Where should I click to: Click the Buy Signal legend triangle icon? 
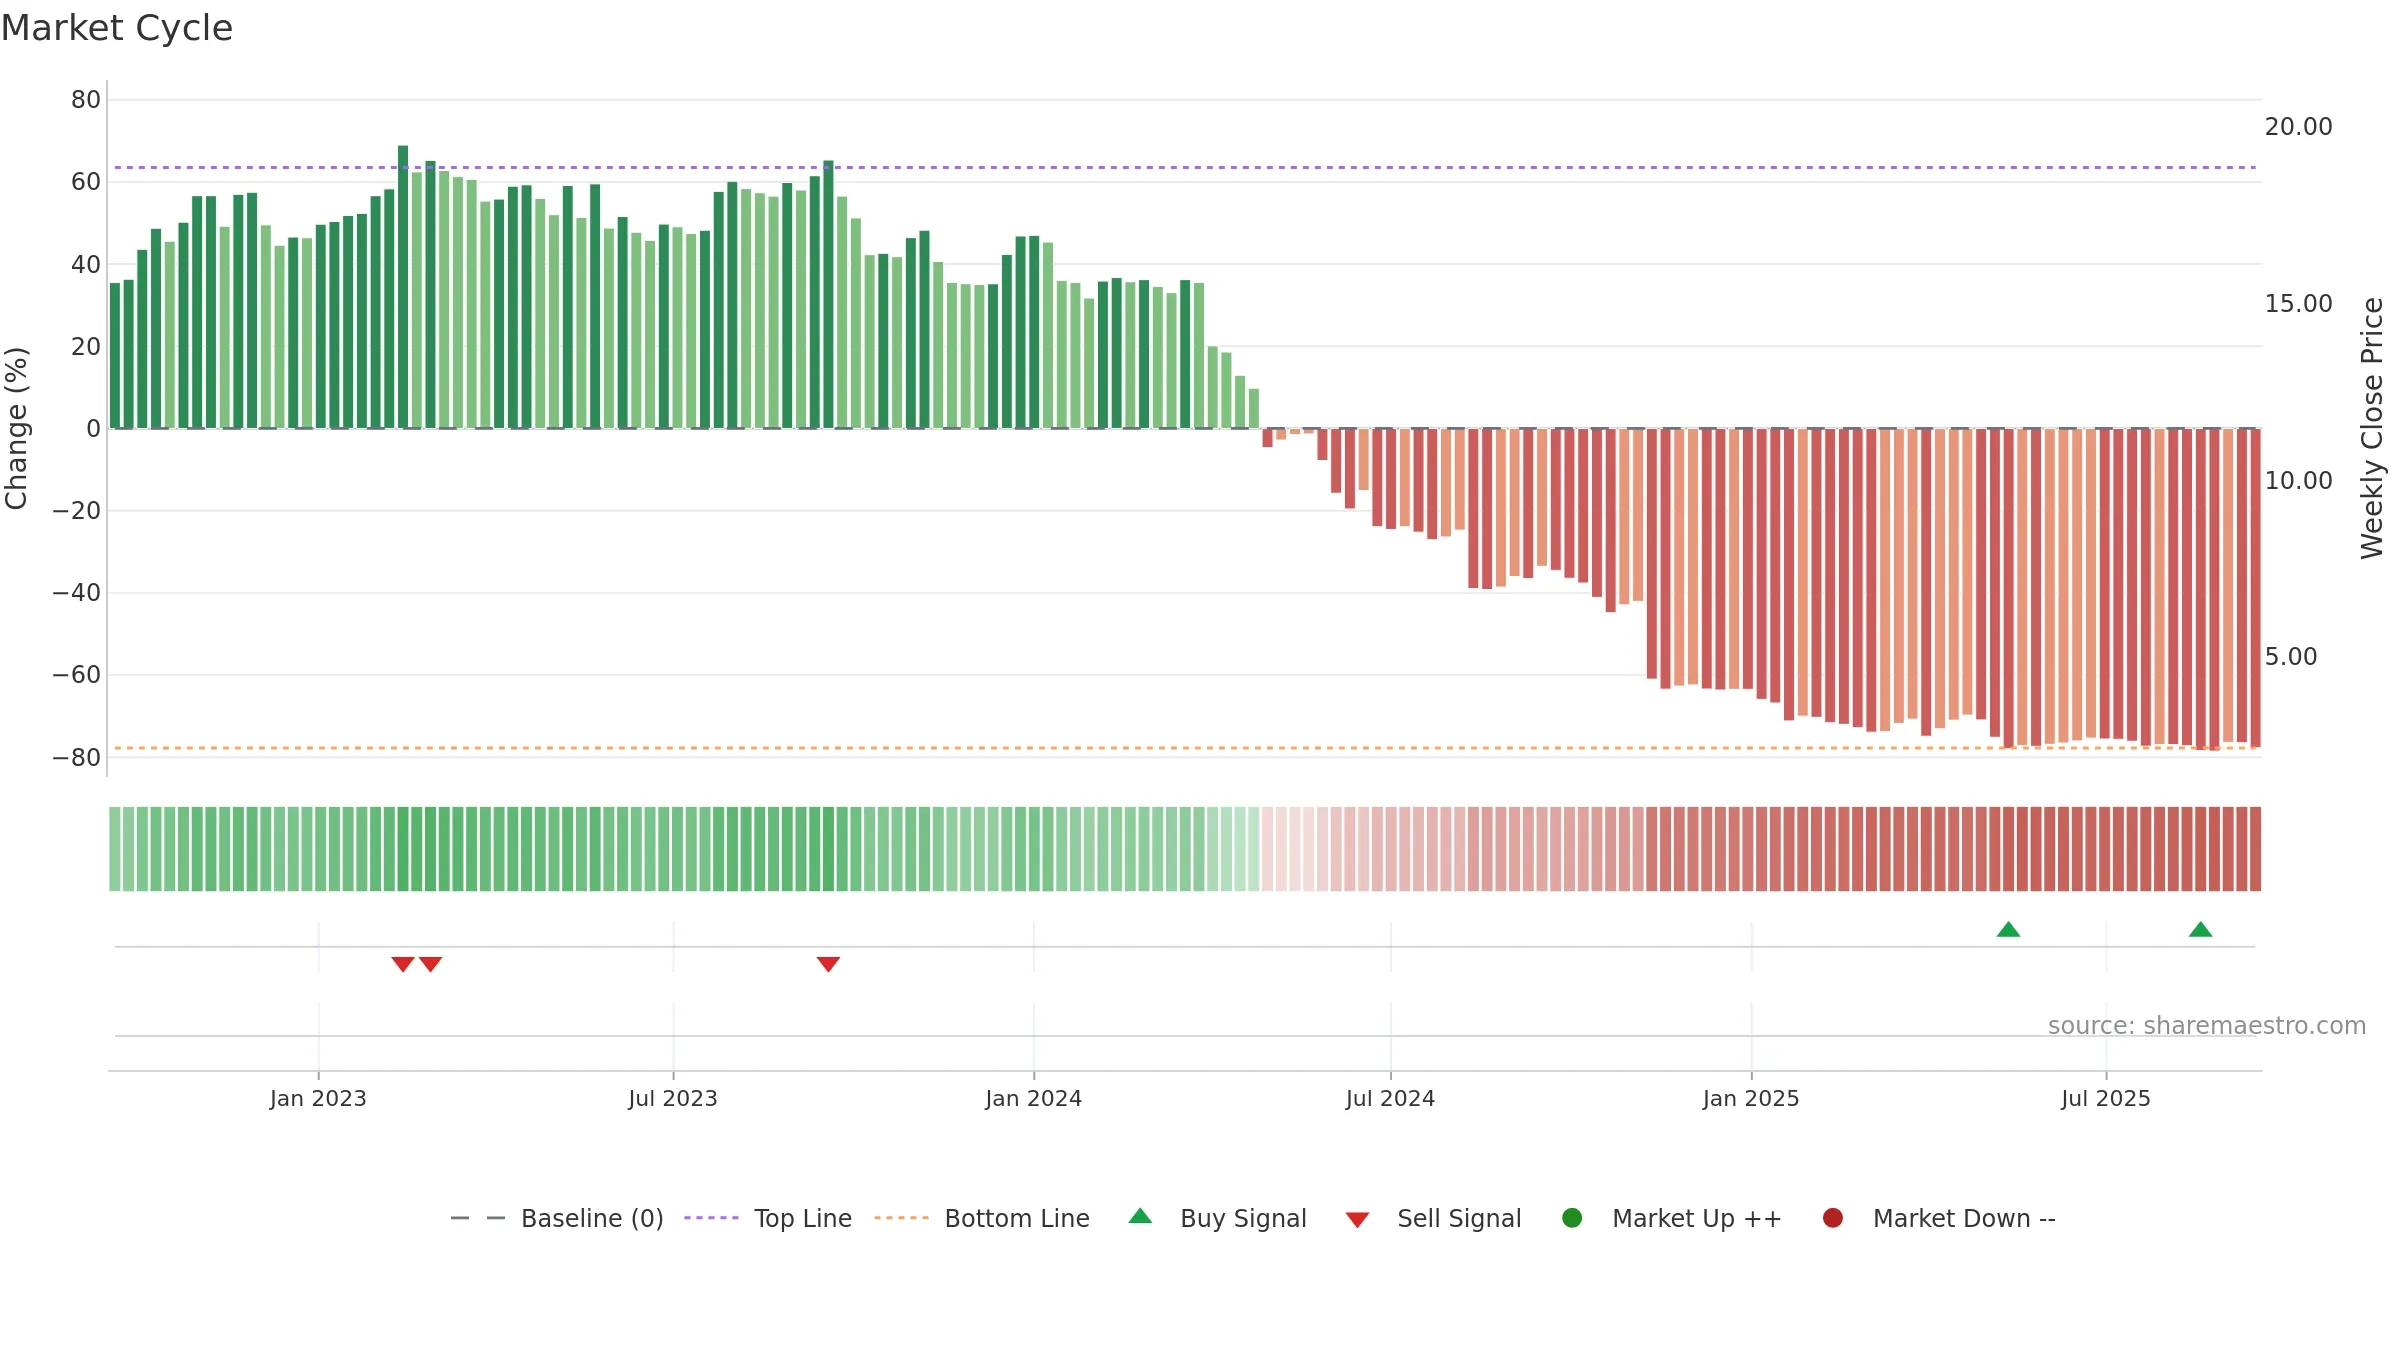click(x=1140, y=1216)
